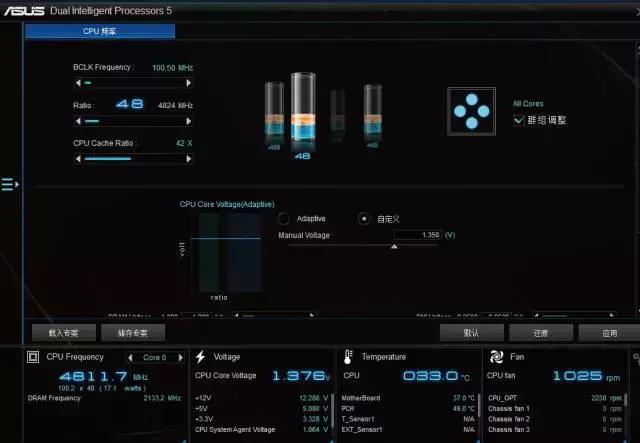Click the left arrow beside Core 0

[x=130, y=357]
